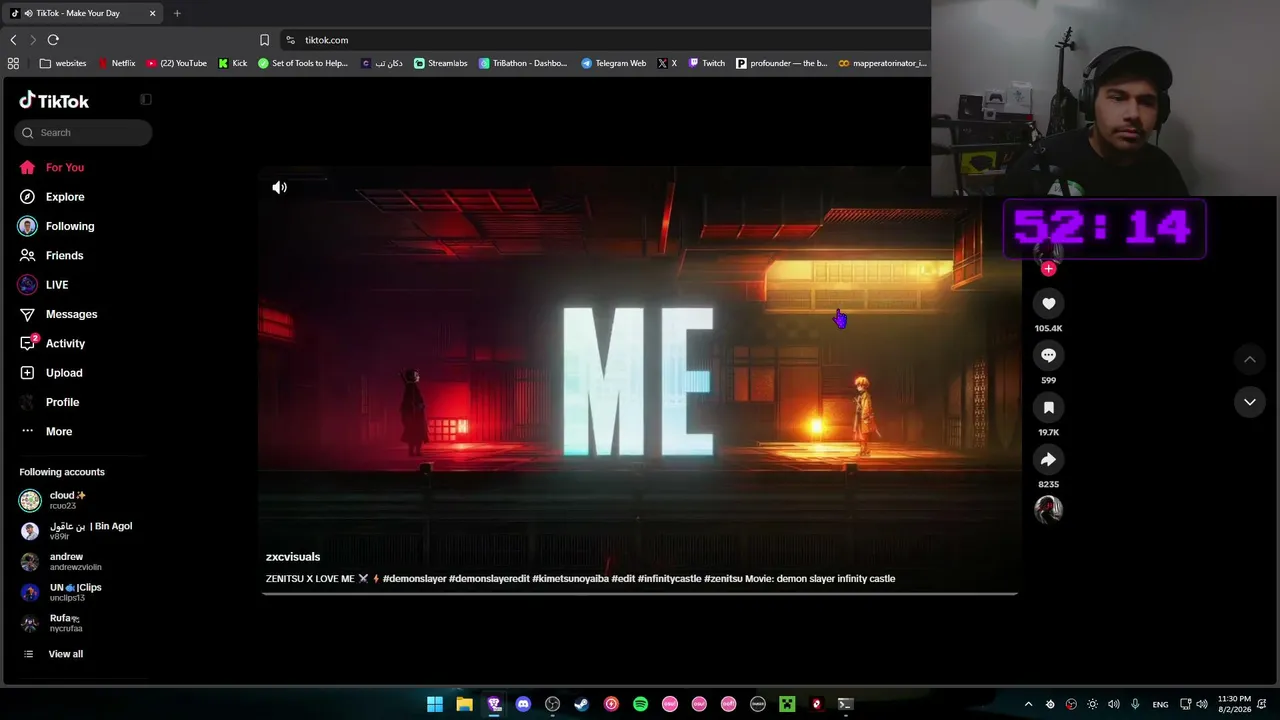
Task: Open the Netflix bookmark
Action: pyautogui.click(x=116, y=63)
